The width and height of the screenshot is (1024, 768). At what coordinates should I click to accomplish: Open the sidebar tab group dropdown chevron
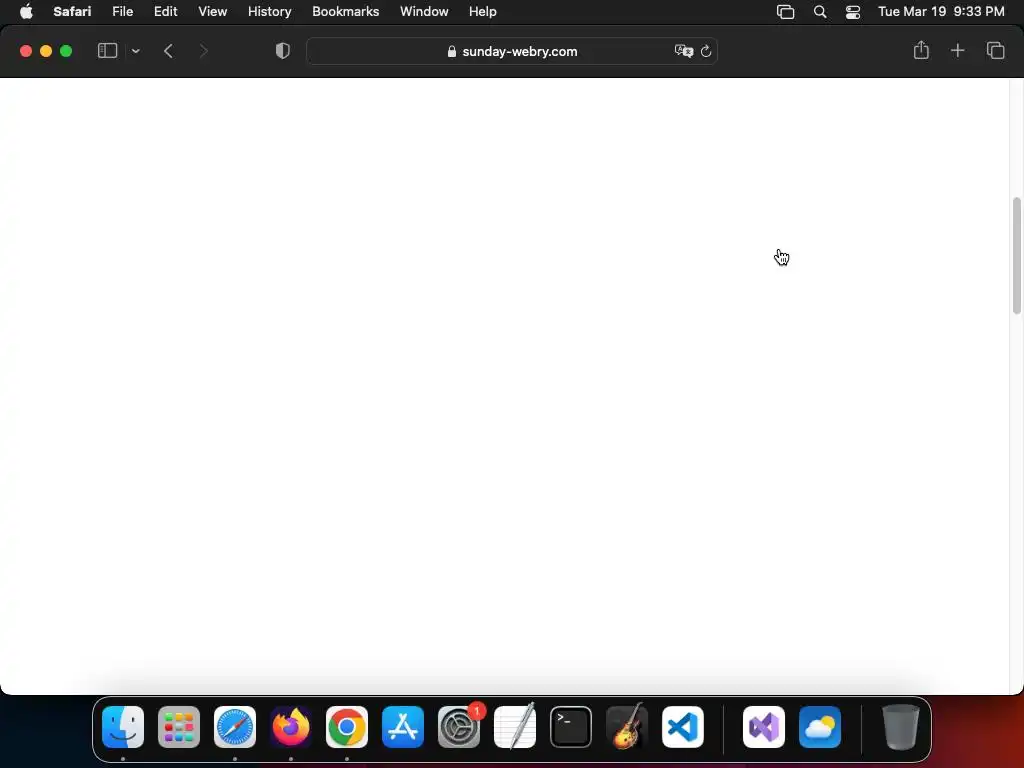[x=135, y=51]
